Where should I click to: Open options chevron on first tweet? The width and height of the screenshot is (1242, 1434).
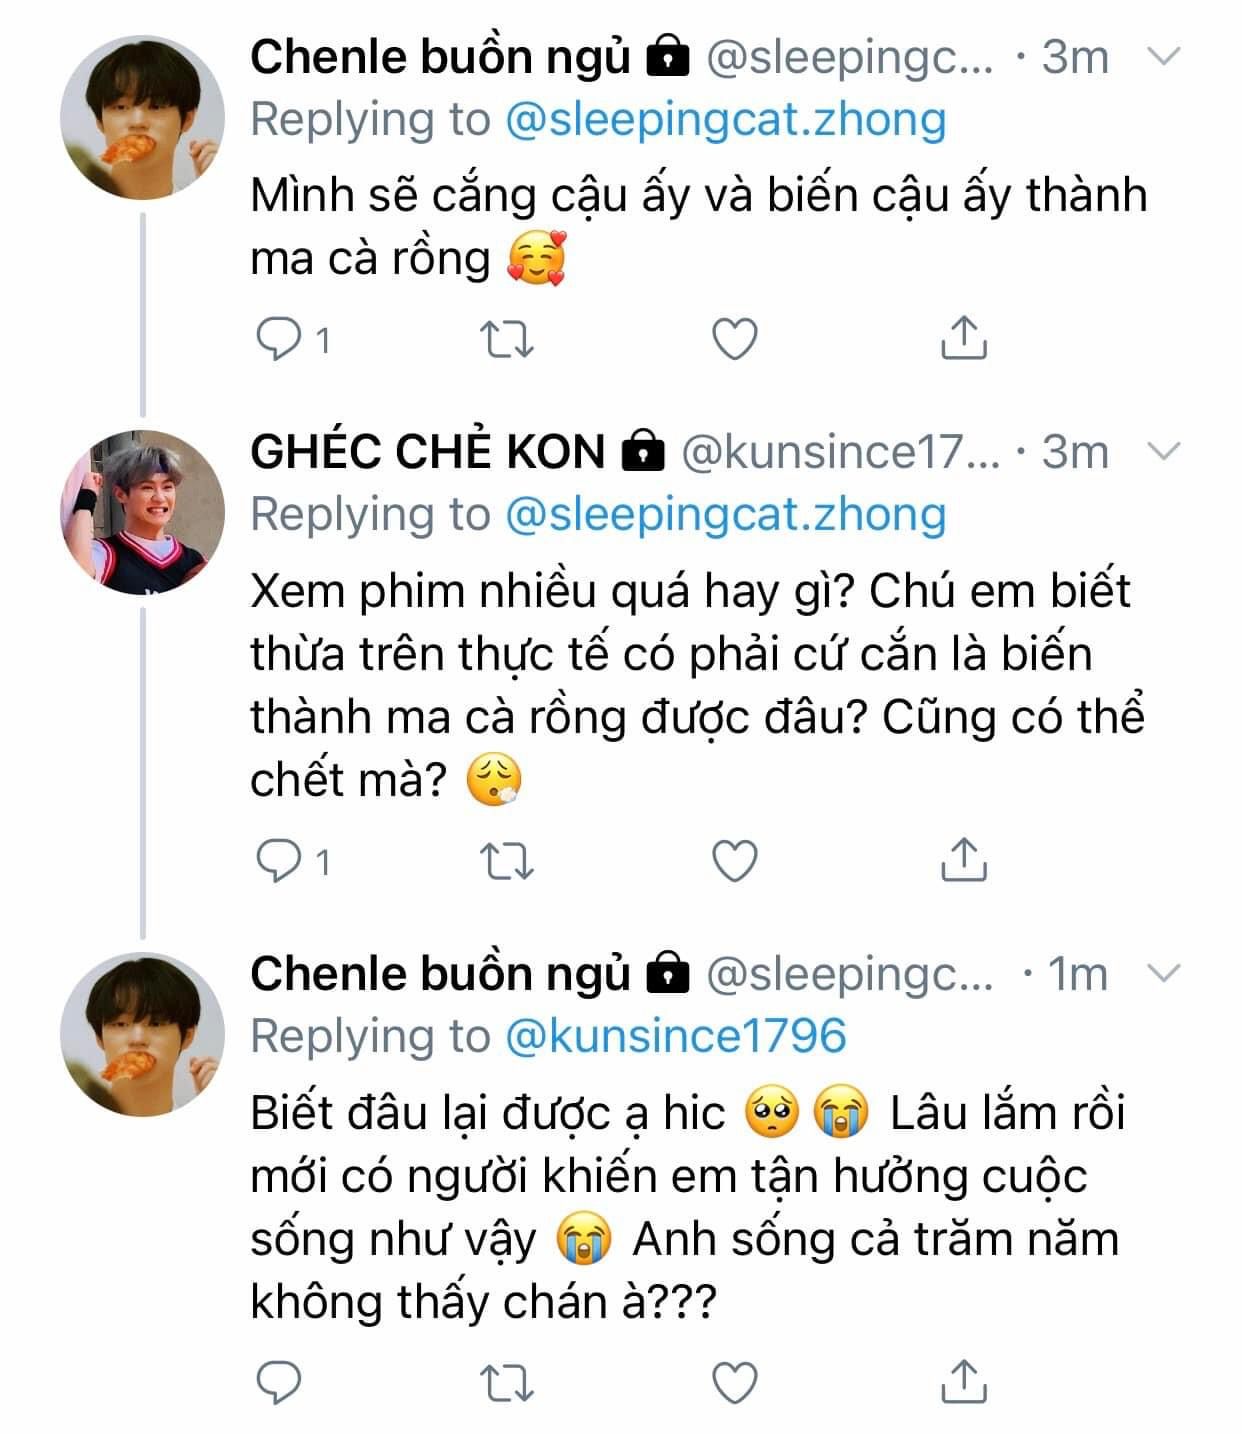click(x=1165, y=57)
